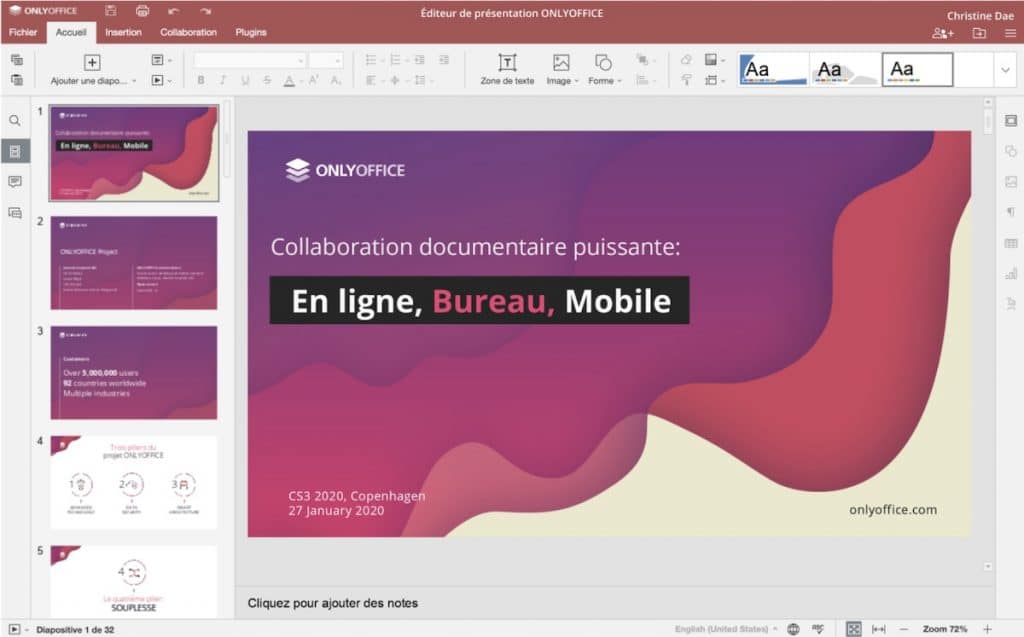Click the bullet list icon

[x=373, y=60]
